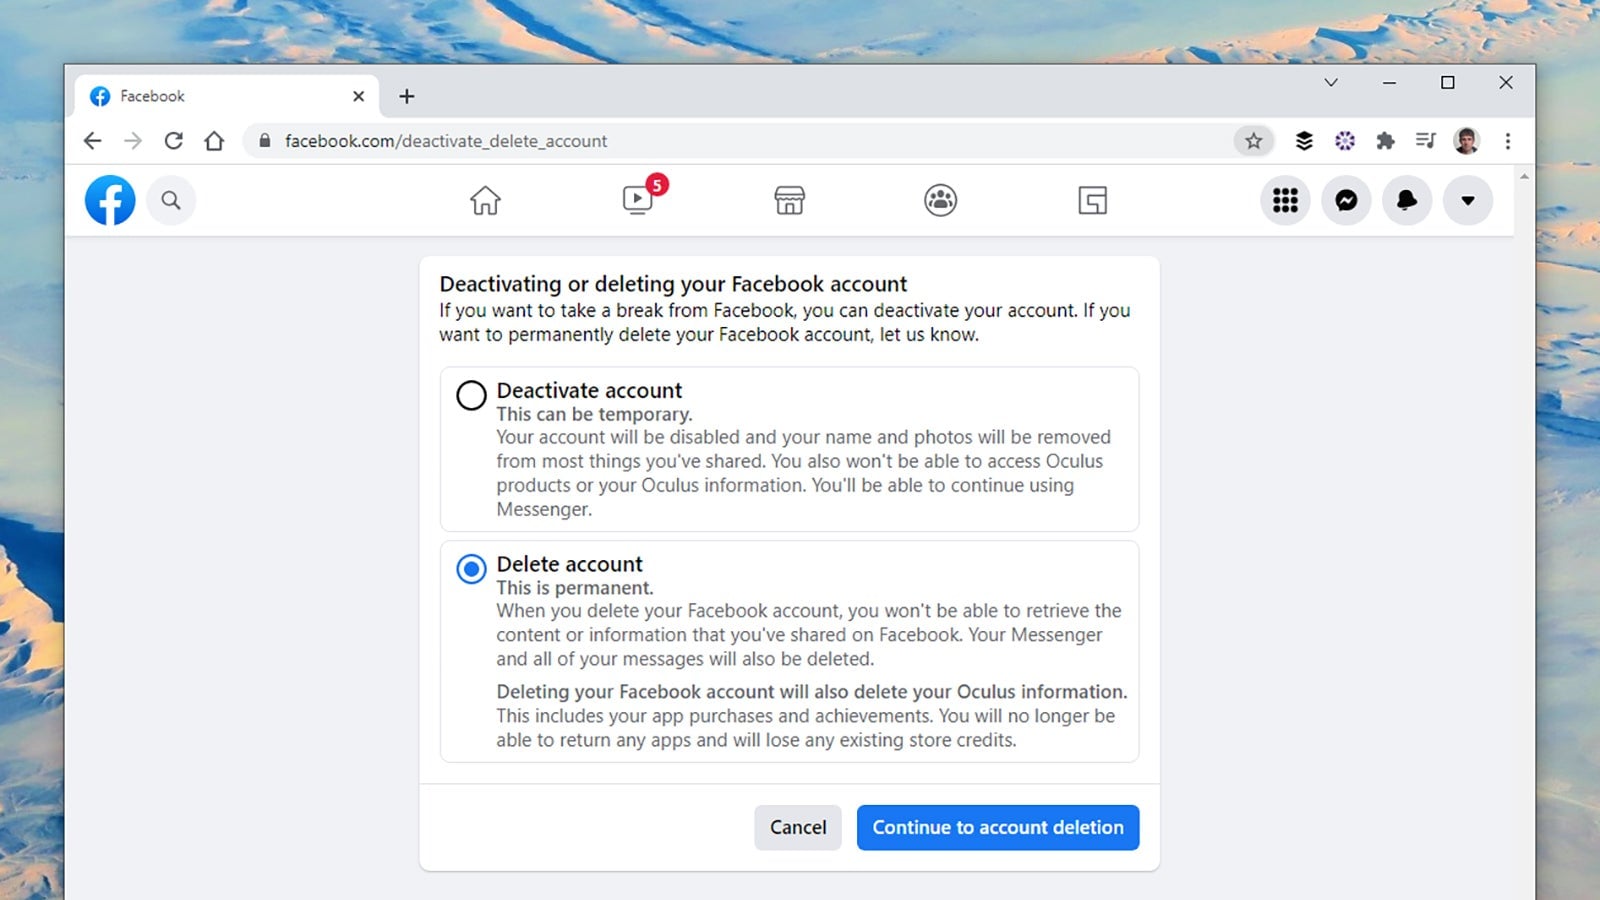The width and height of the screenshot is (1600, 900).
Task: Open Facebook search with the magnifier icon
Action: click(x=171, y=200)
